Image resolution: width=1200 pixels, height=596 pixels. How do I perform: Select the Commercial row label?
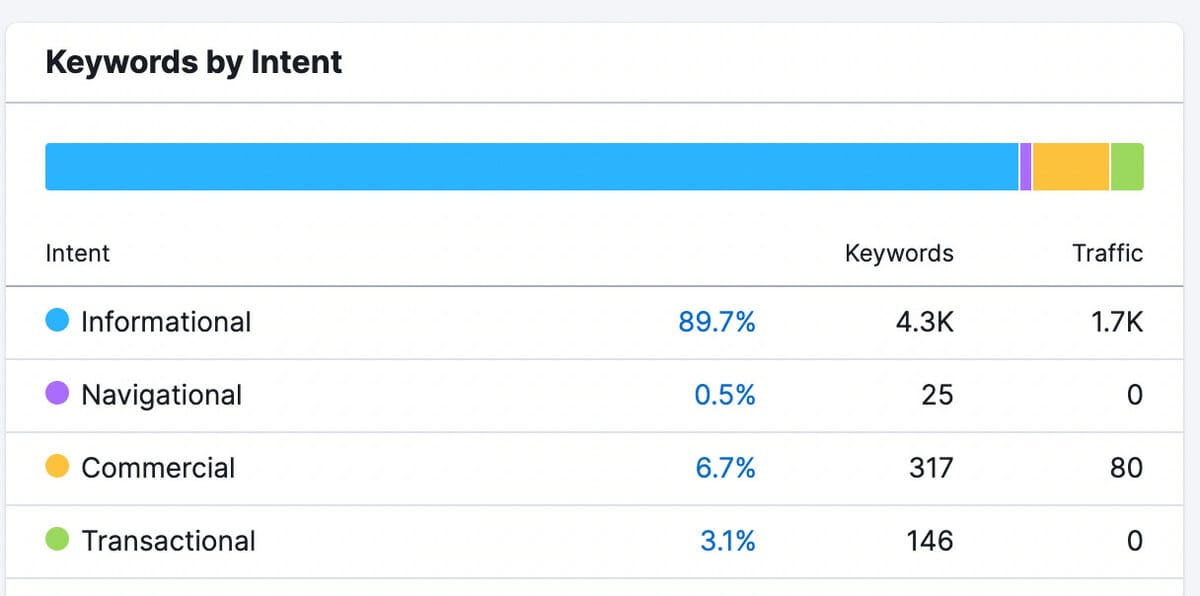[x=158, y=468]
